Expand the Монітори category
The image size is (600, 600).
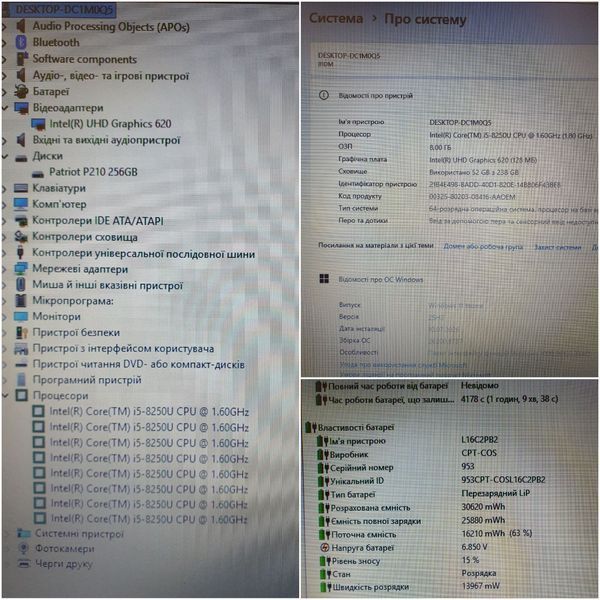point(5,317)
